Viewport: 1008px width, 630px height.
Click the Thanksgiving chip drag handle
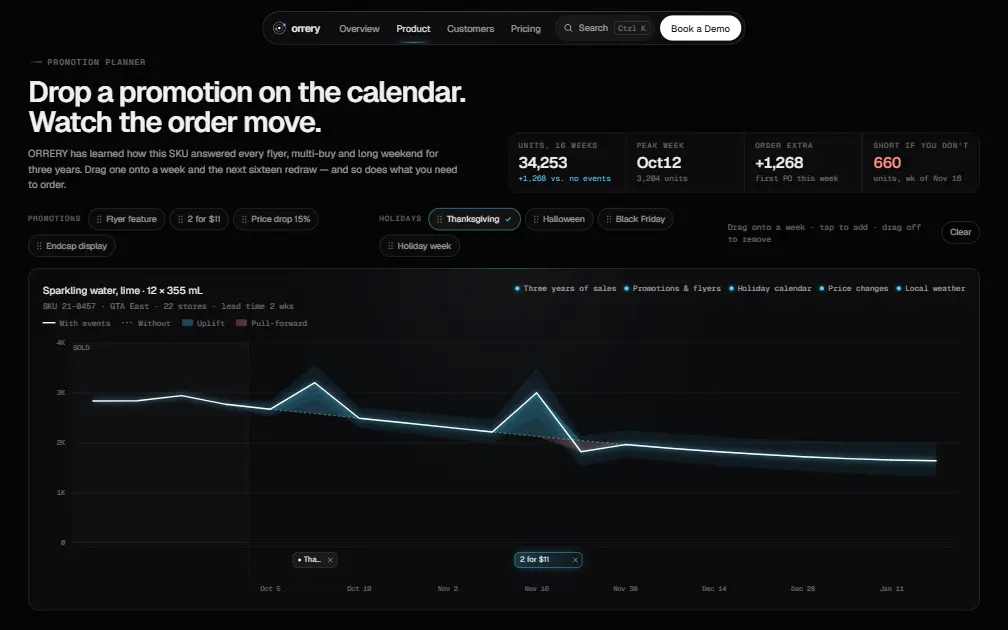pyautogui.click(x=440, y=219)
